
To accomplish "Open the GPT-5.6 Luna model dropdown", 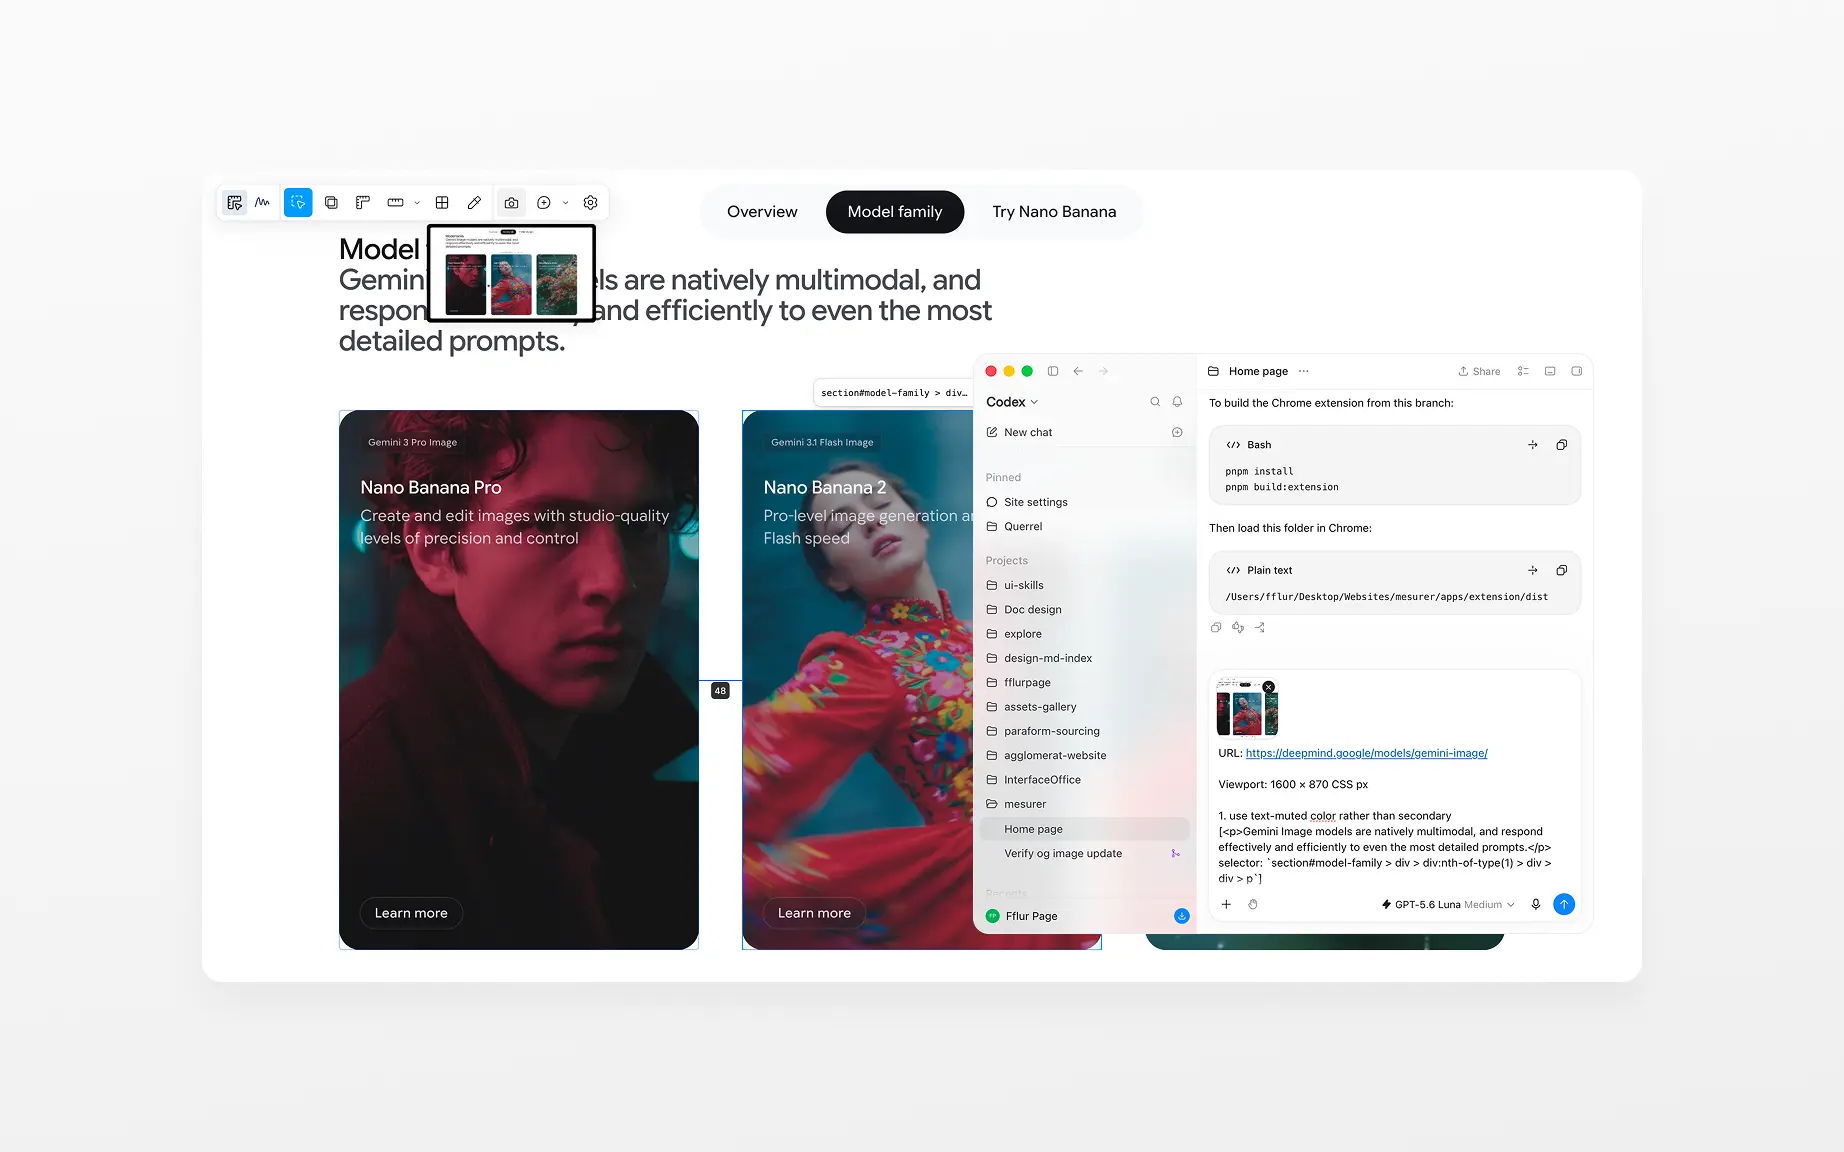I will click(1448, 904).
